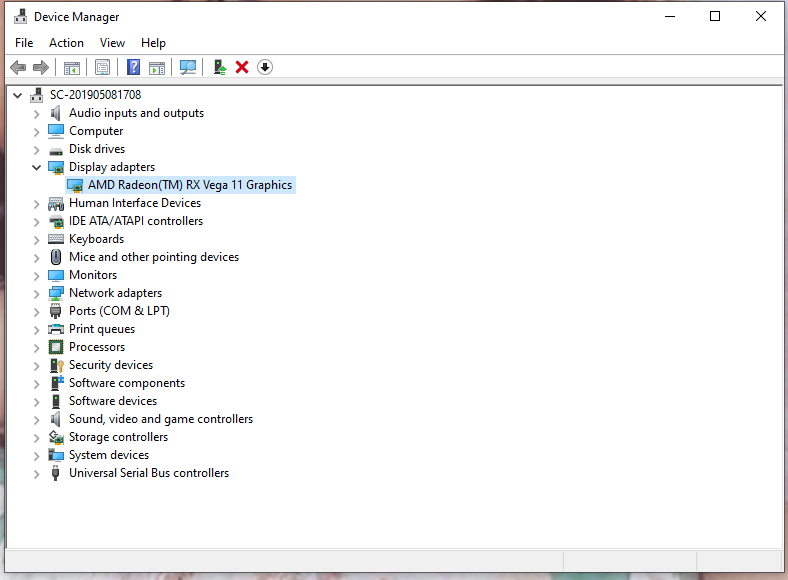This screenshot has height=580, width=788.
Task: Click Device Manager title bar app icon
Action: click(21, 17)
